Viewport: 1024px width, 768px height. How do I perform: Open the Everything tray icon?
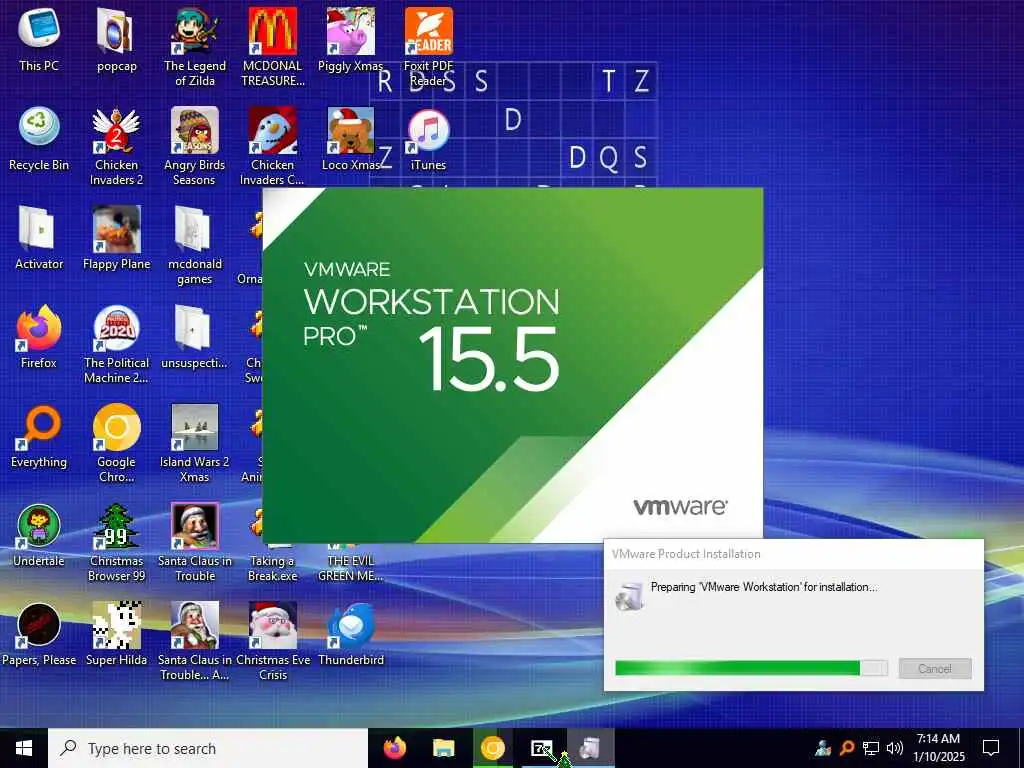[x=846, y=748]
